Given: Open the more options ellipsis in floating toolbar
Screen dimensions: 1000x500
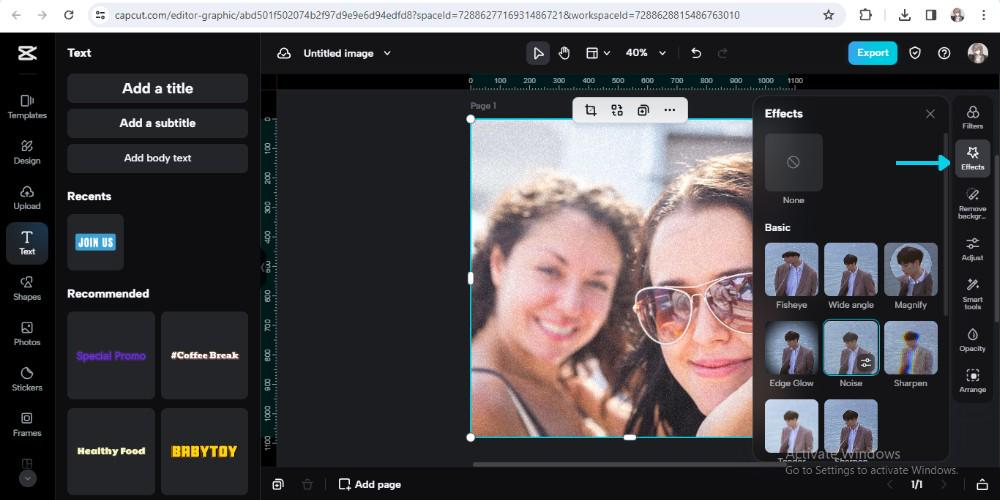Looking at the screenshot, I should (670, 110).
